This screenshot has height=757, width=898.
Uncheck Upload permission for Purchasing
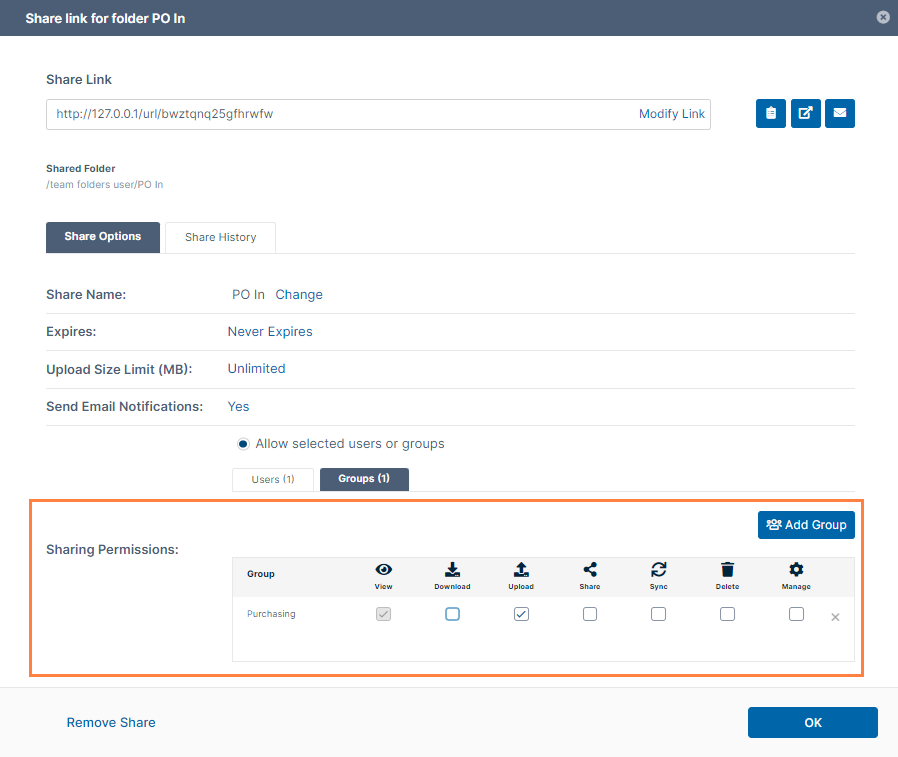[521, 614]
